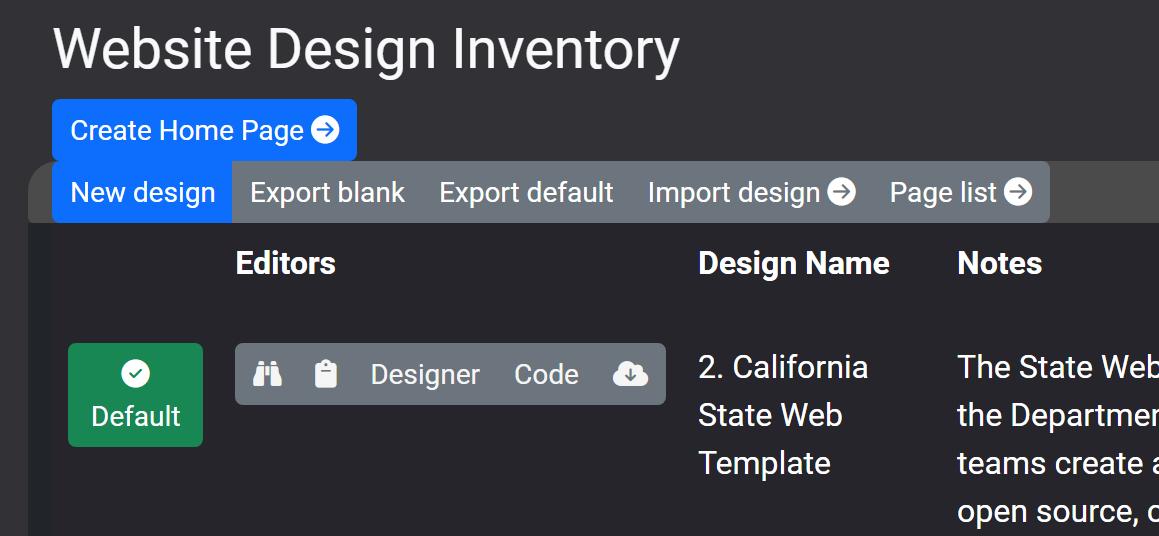Image resolution: width=1159 pixels, height=536 pixels.
Task: Choose Export blank in the toolbar
Action: click(327, 192)
